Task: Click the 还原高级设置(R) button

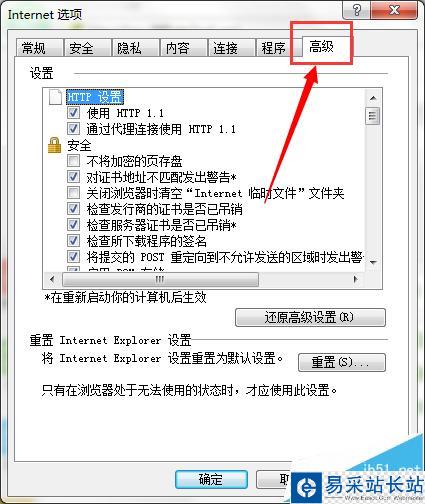Action: tap(310, 317)
